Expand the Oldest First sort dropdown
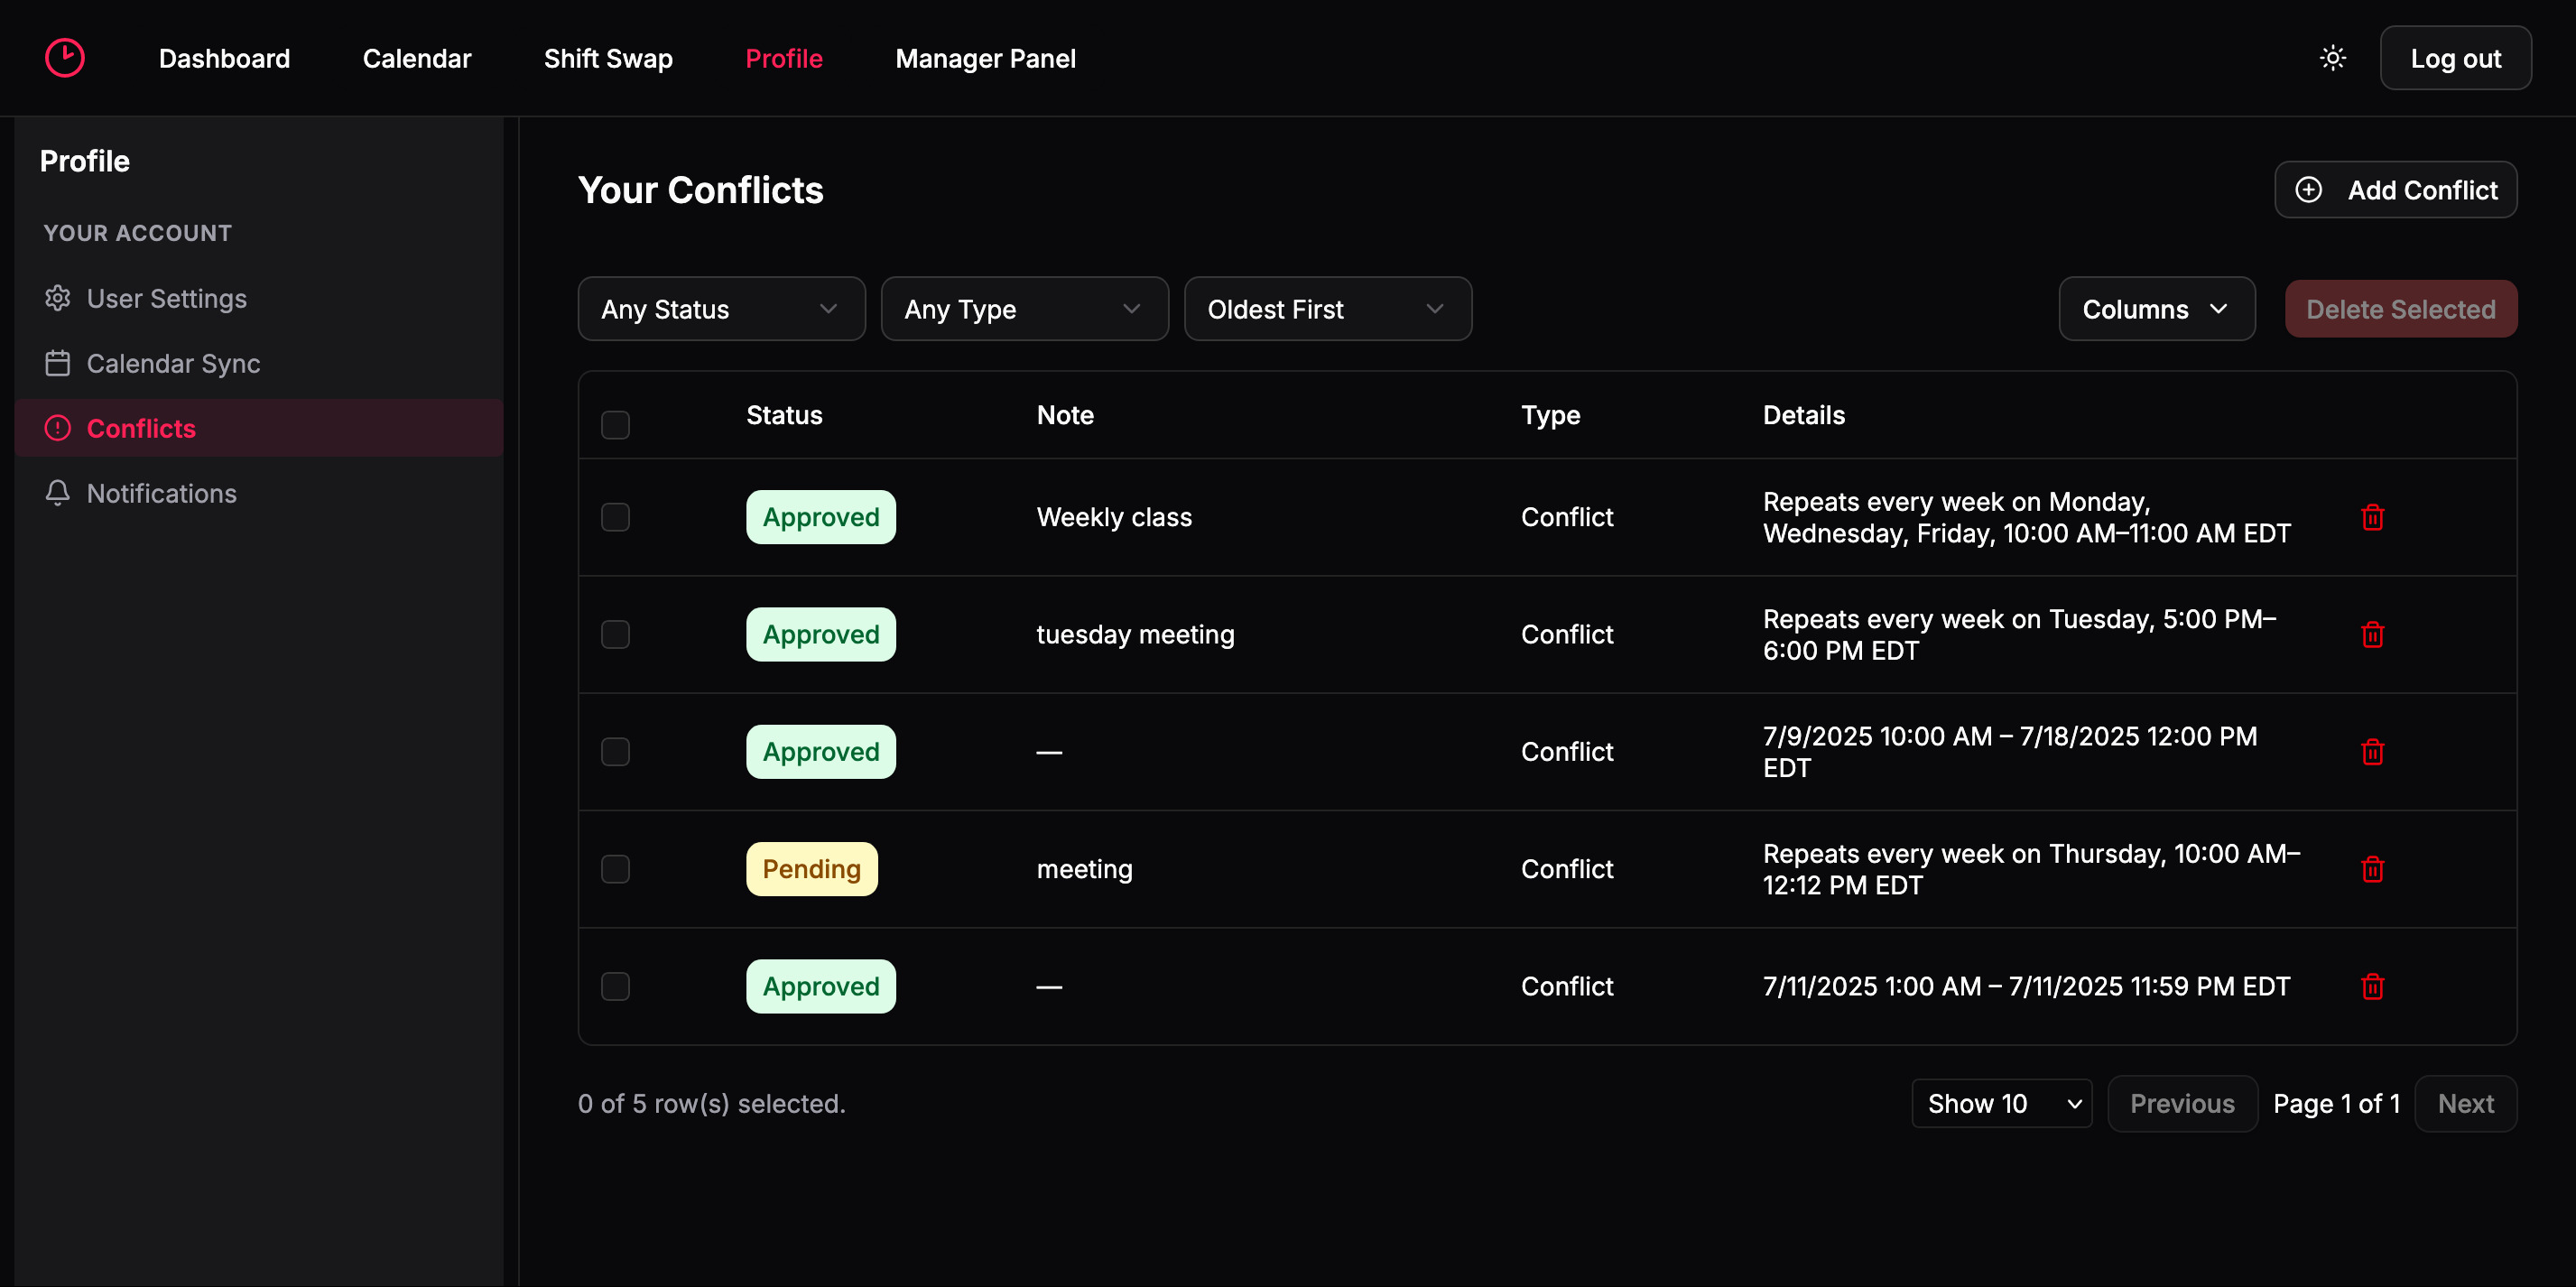 coord(1327,309)
